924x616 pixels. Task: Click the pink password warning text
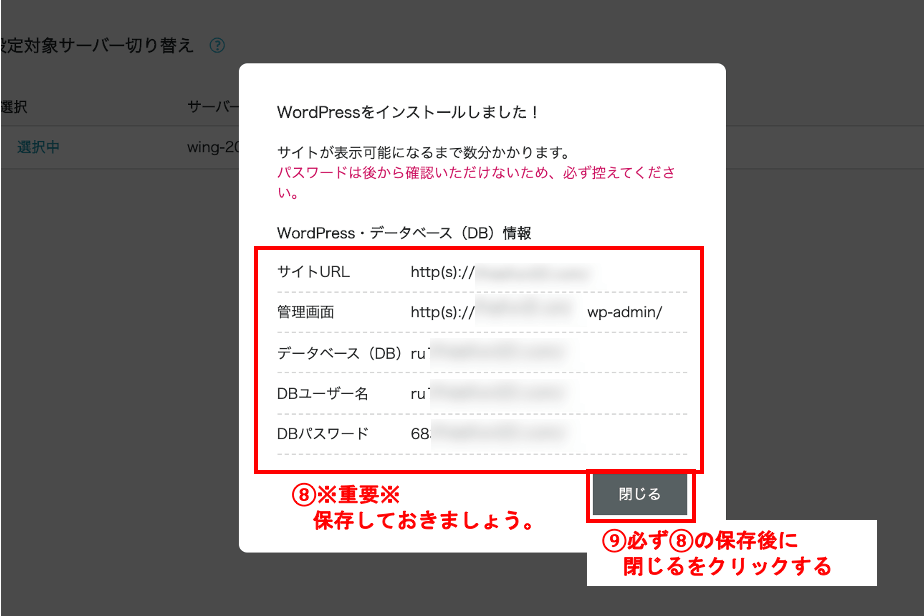tap(476, 182)
